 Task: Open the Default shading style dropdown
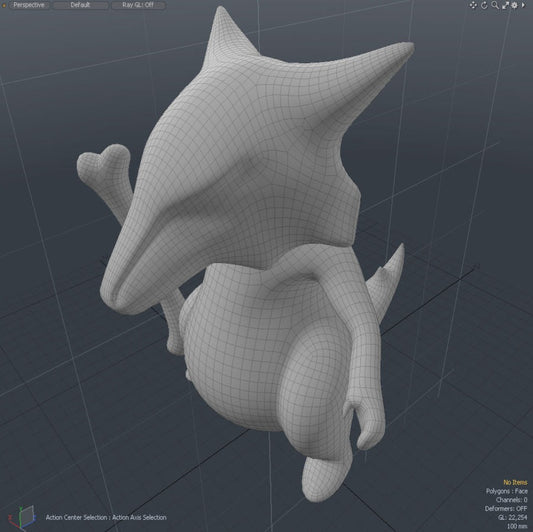click(x=80, y=5)
